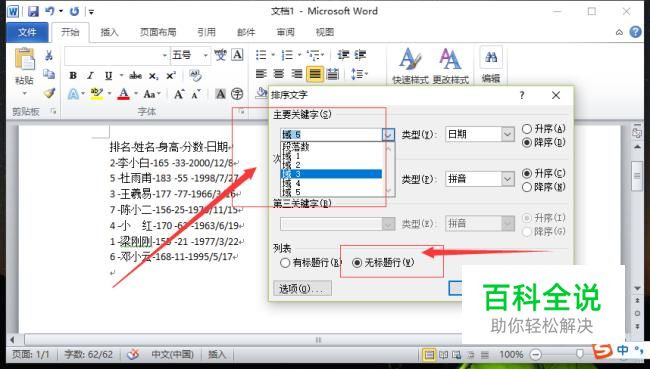The width and height of the screenshot is (650, 369).
Task: Open 选项(O)... sort options button
Action: [302, 289]
